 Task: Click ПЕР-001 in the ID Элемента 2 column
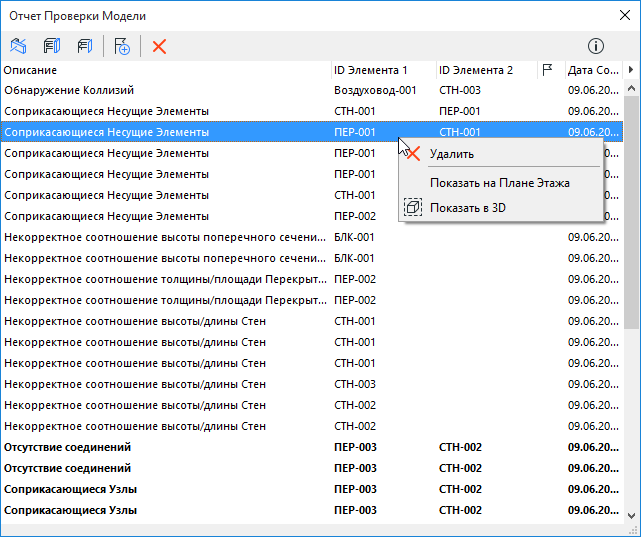[459, 111]
